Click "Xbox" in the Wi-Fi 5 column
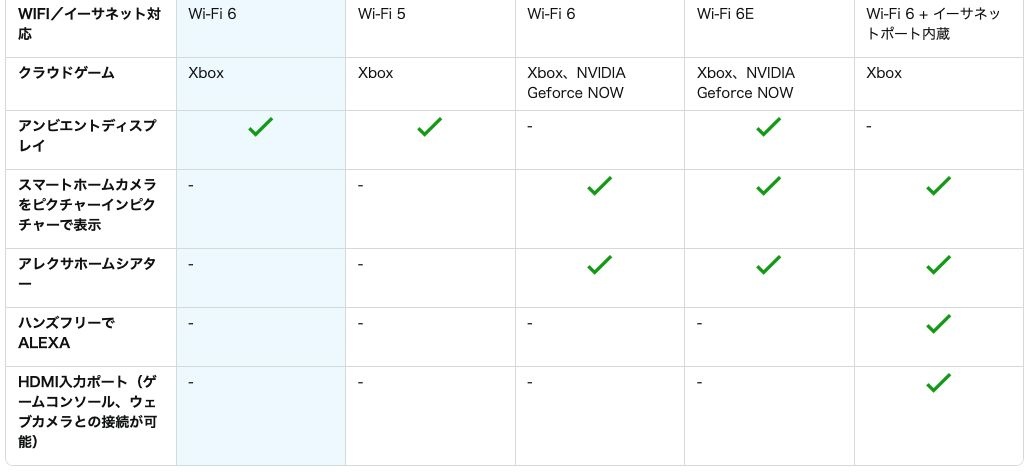The image size is (1029, 472). 376,73
